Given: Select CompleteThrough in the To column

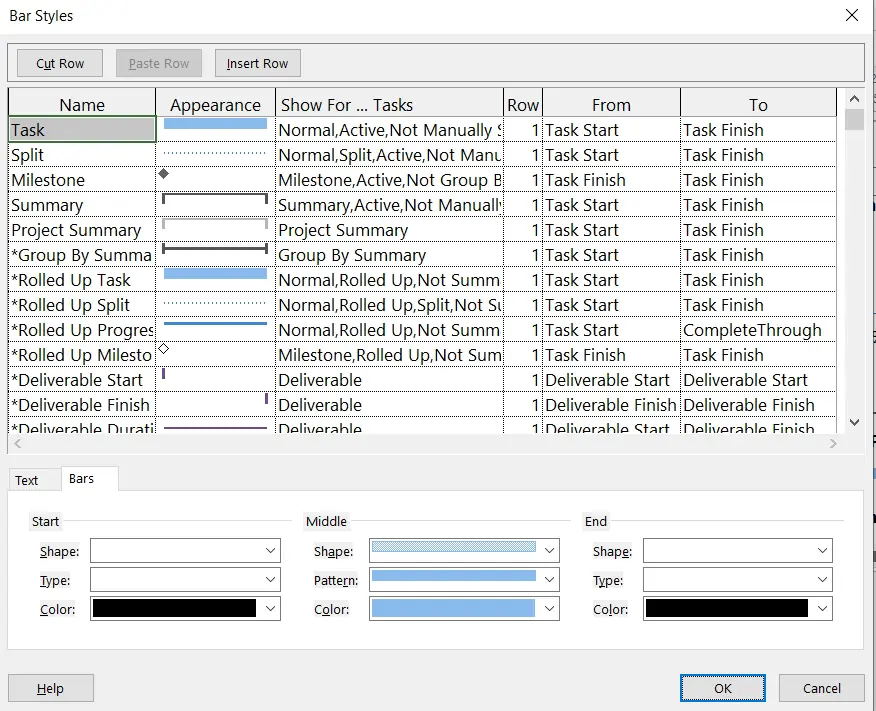Looking at the screenshot, I should click(x=758, y=330).
